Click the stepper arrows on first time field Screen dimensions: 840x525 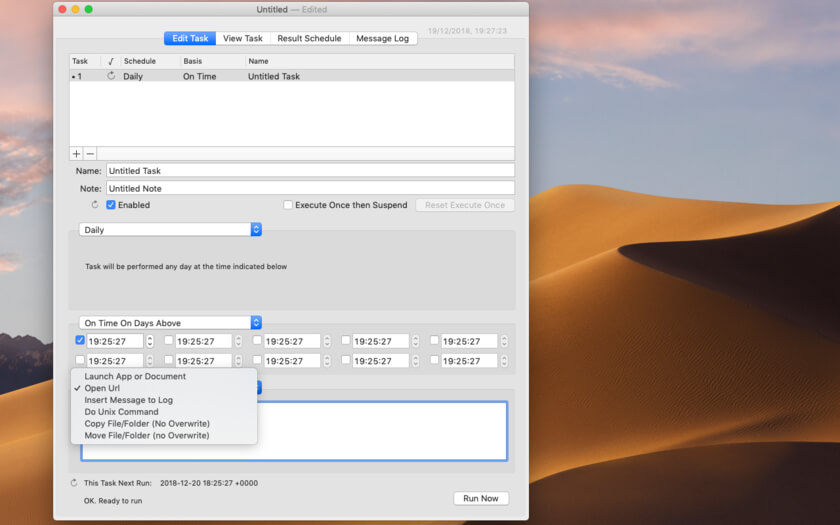tap(150, 341)
